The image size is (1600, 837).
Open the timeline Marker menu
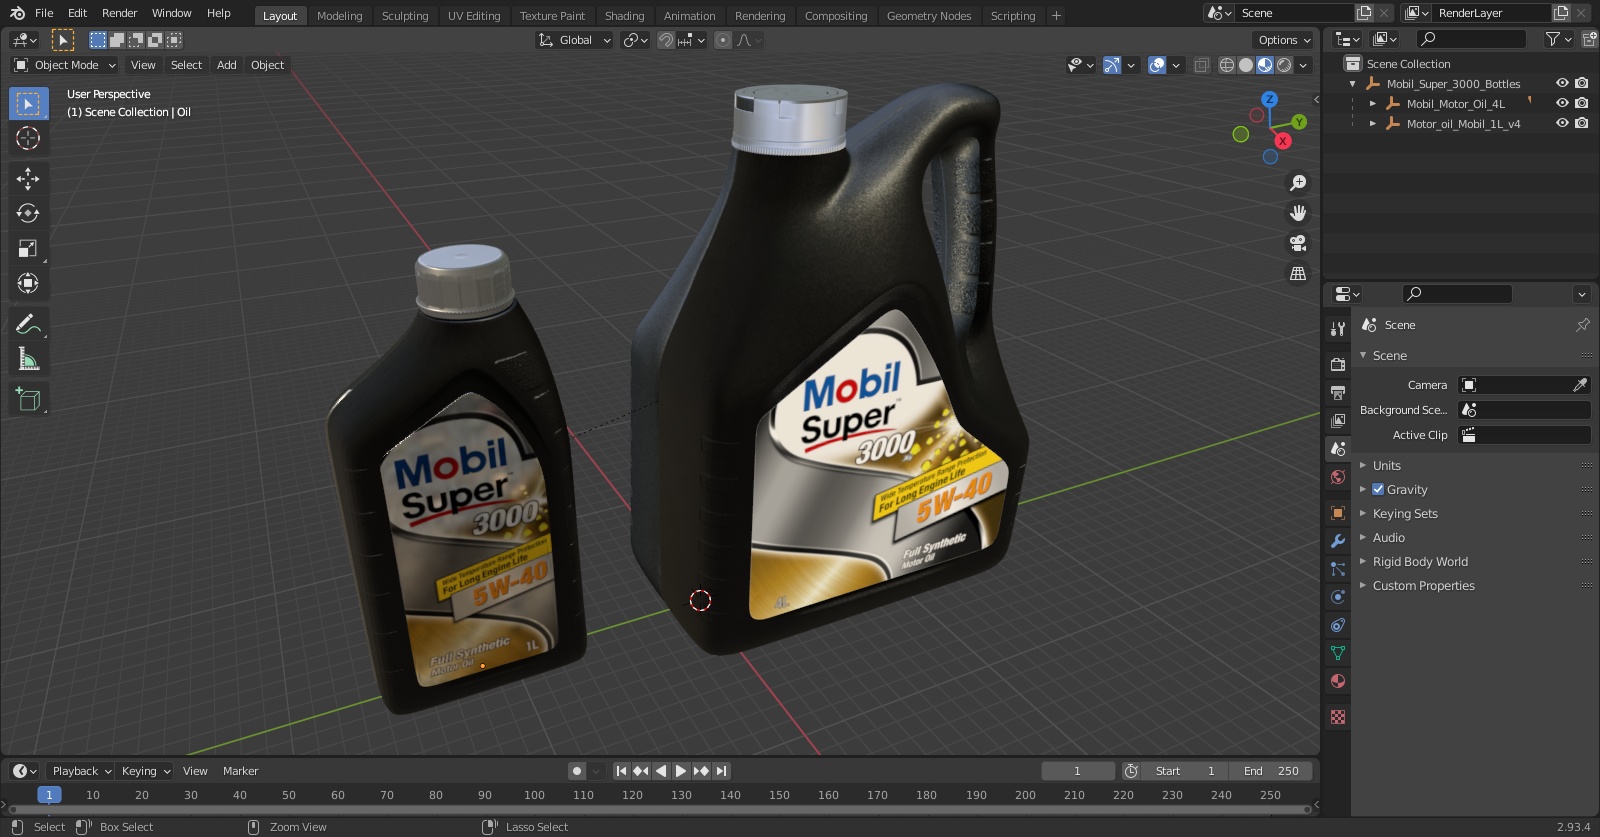(240, 771)
